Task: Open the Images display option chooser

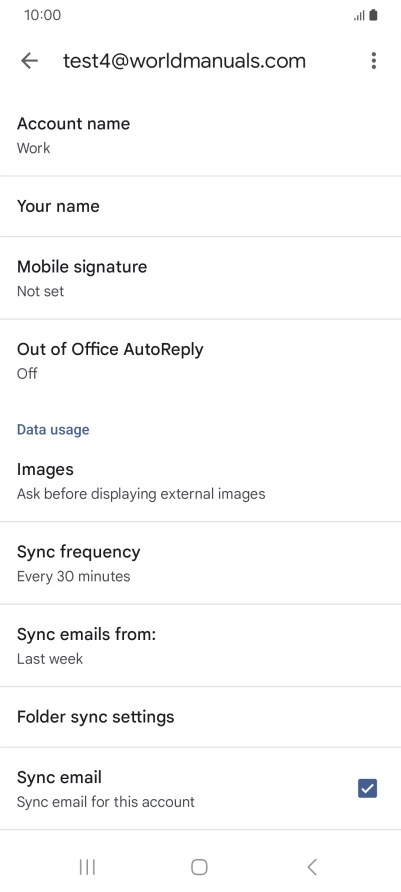Action: pos(200,480)
